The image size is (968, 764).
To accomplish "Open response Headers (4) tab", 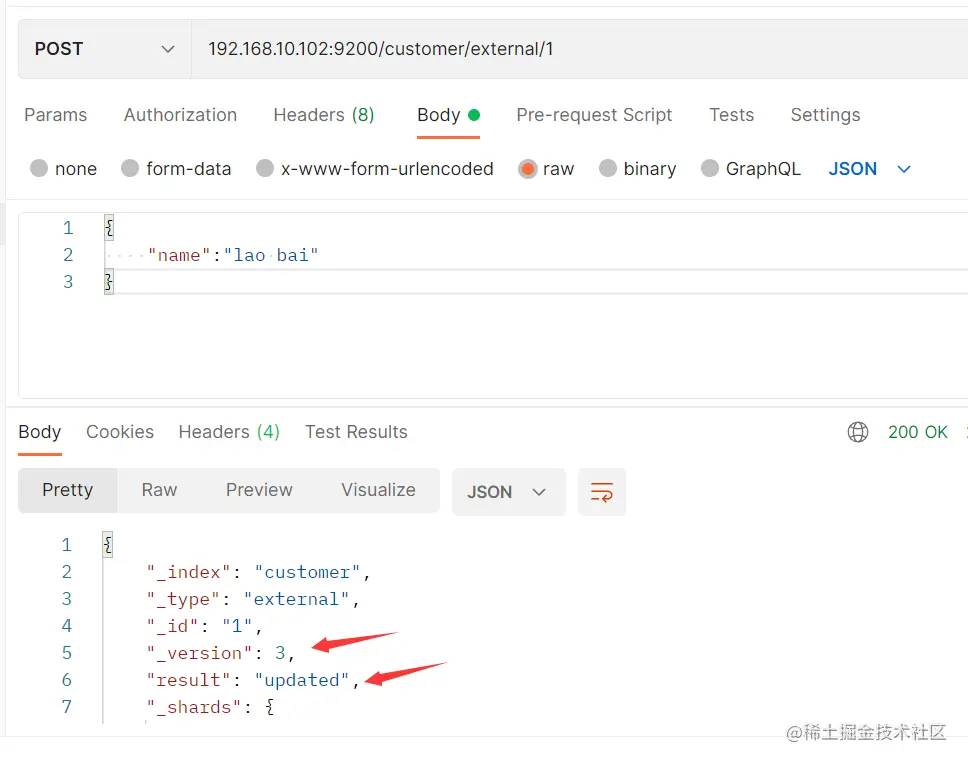I will click(x=229, y=432).
